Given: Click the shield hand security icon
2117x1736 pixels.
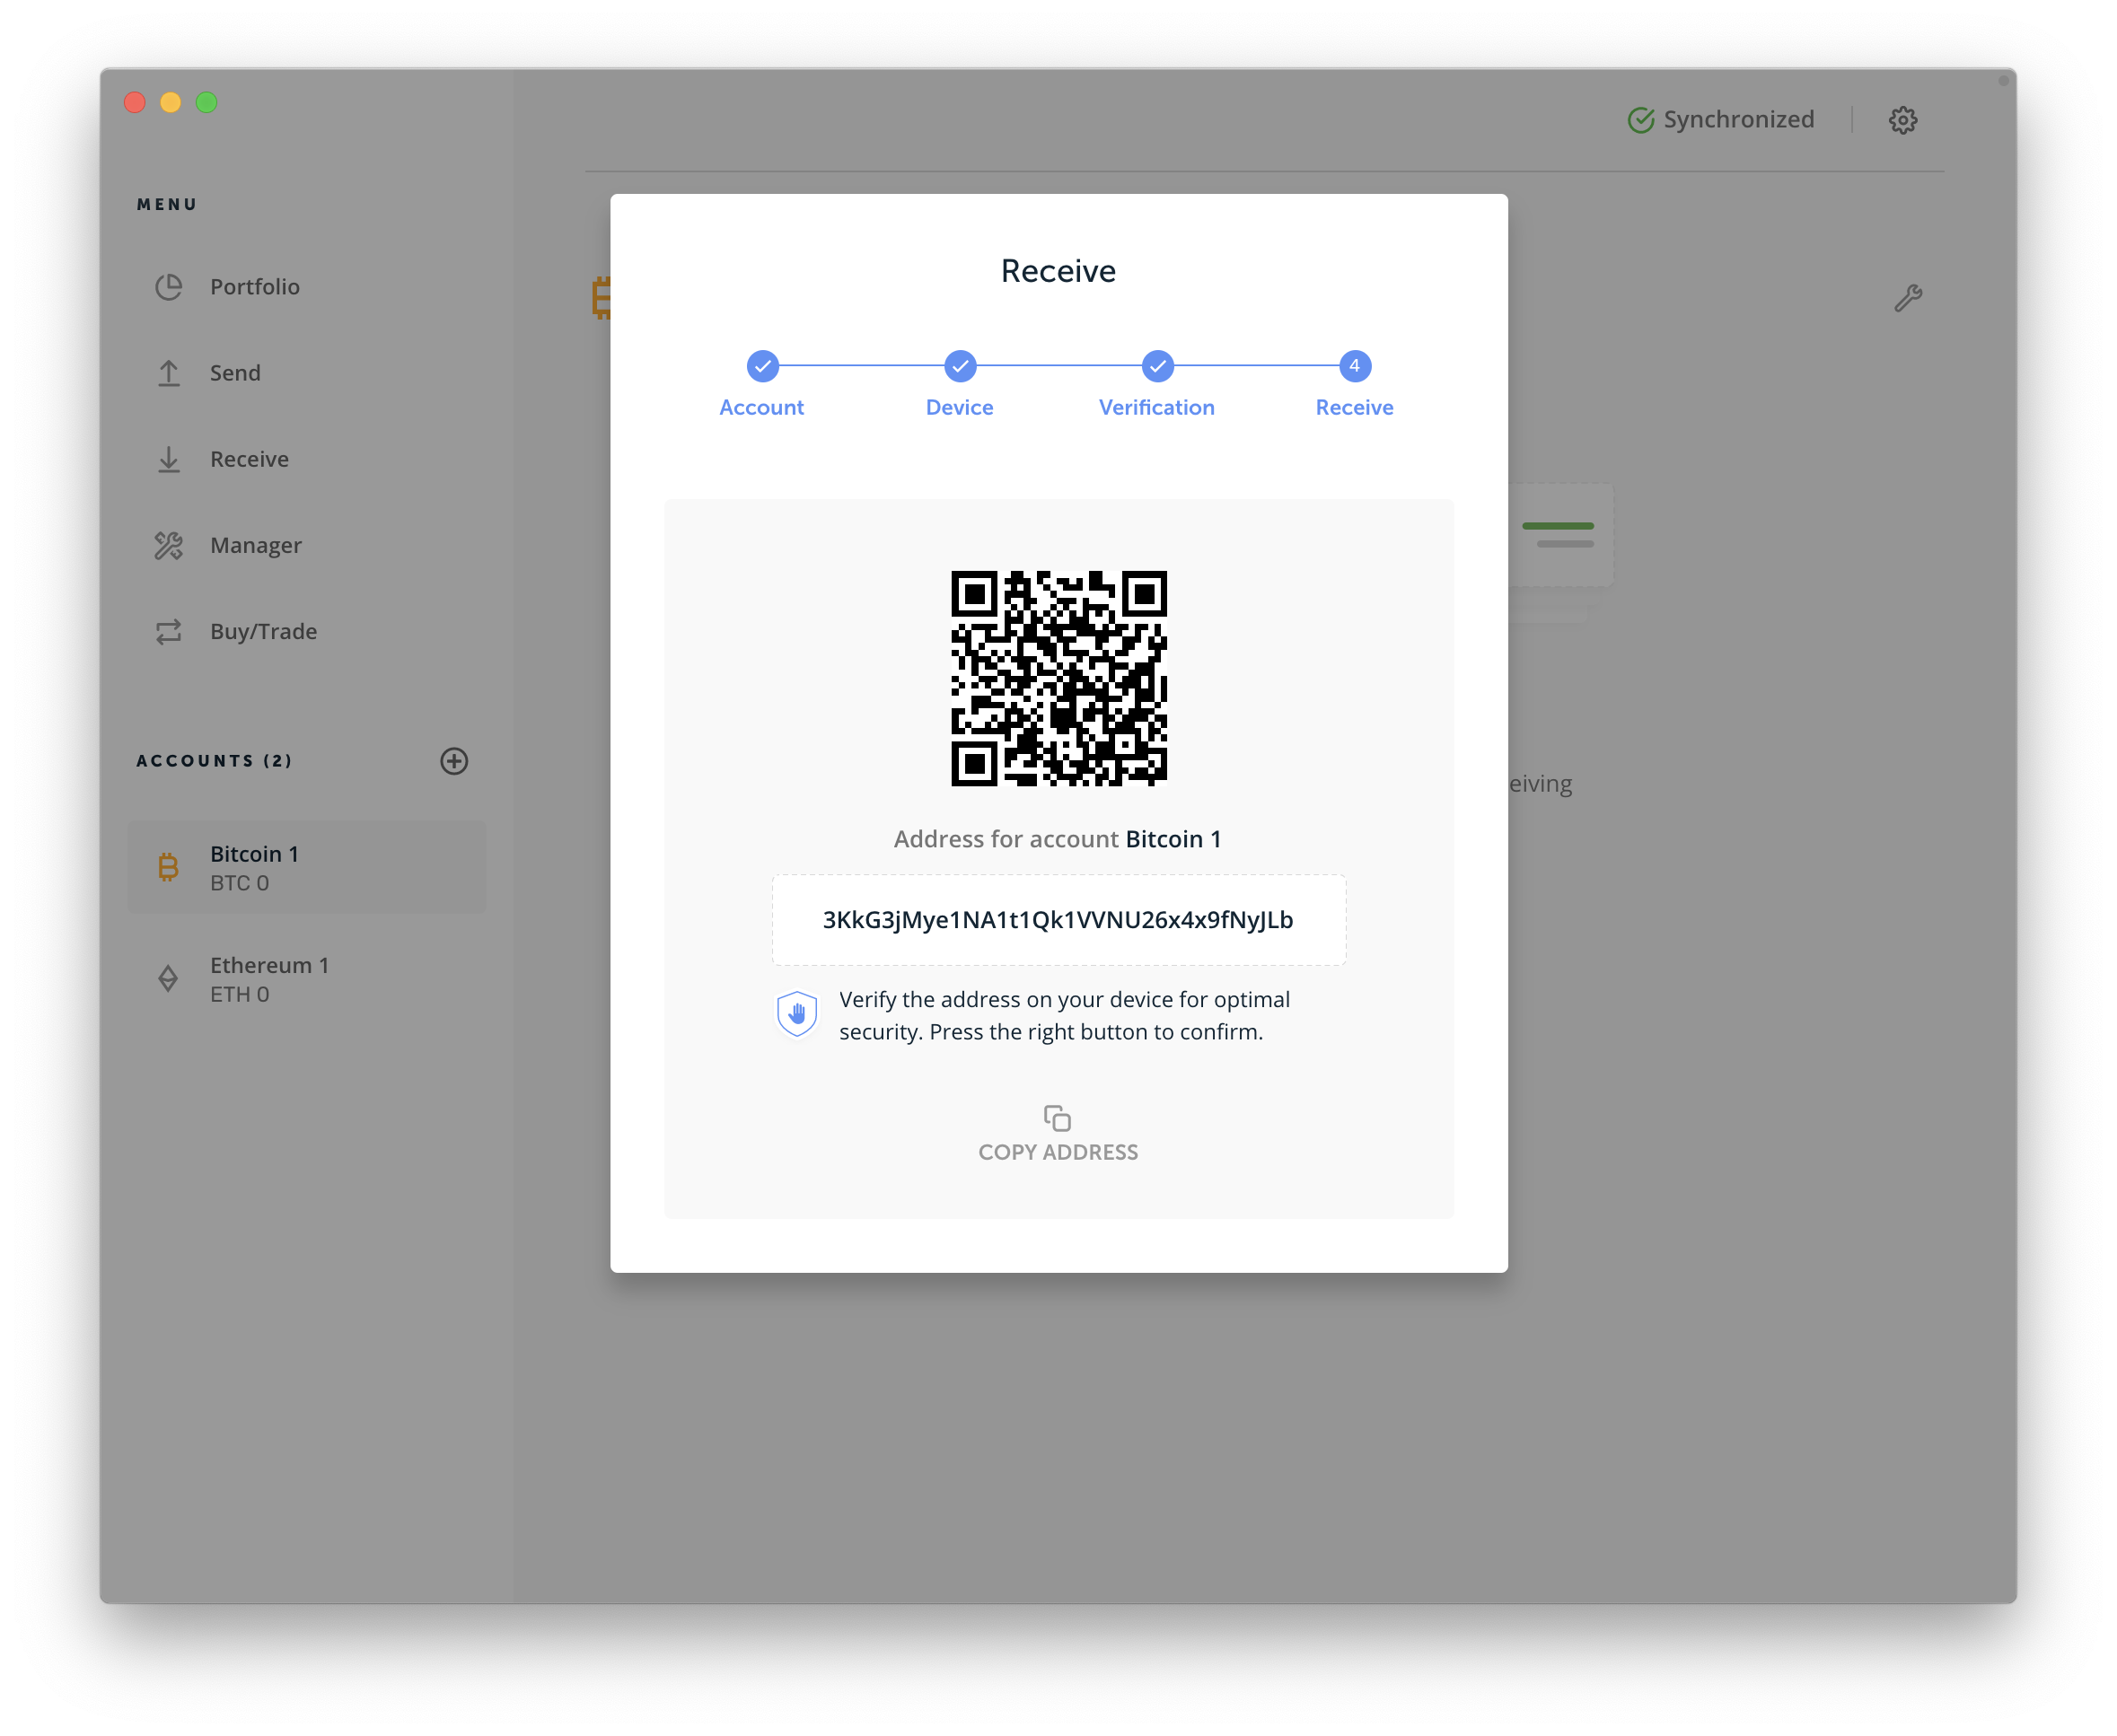Looking at the screenshot, I should pyautogui.click(x=797, y=1014).
